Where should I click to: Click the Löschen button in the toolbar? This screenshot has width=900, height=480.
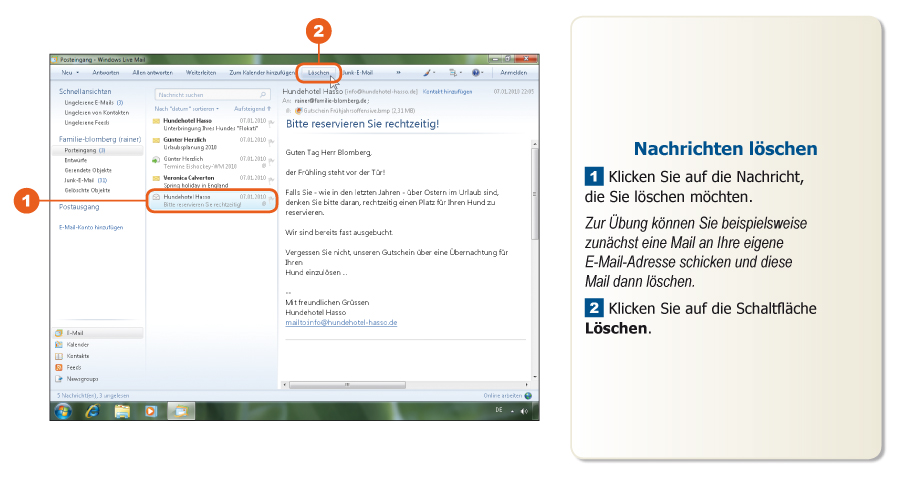coord(319,73)
